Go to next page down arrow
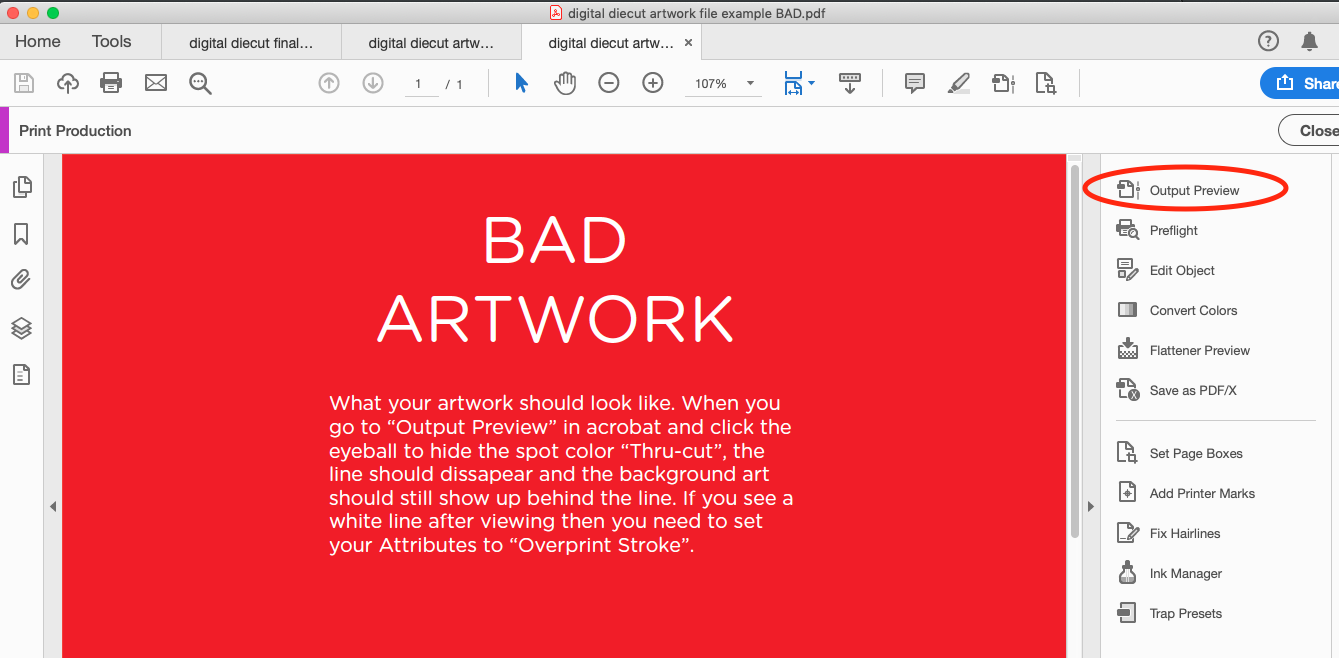The width and height of the screenshot is (1339, 658). click(373, 84)
